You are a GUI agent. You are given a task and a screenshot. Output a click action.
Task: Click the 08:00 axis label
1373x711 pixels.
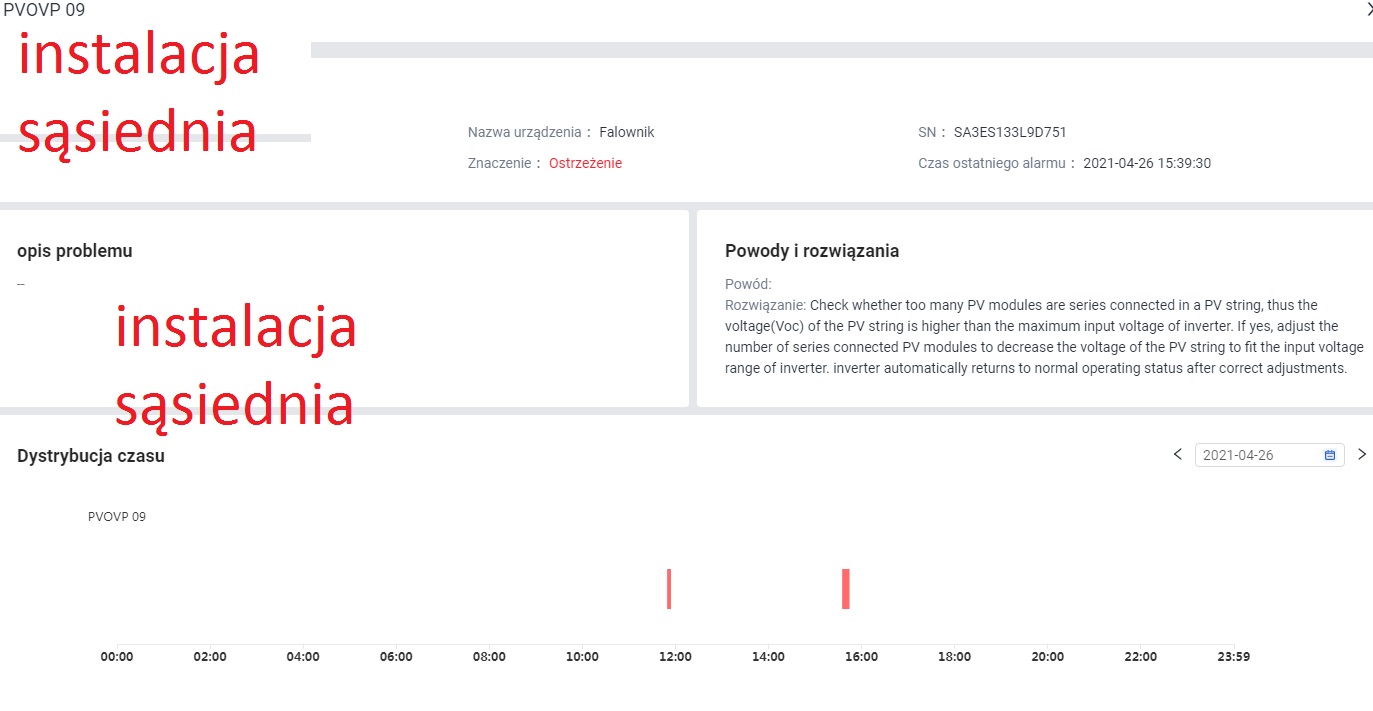coord(489,657)
